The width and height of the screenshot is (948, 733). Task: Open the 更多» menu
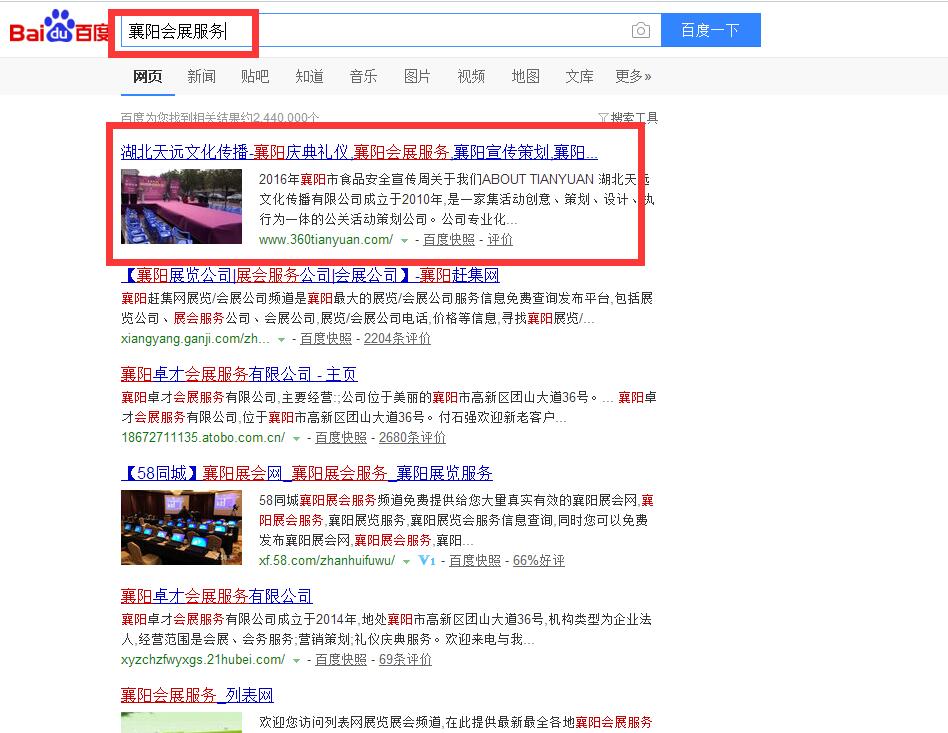(x=633, y=76)
